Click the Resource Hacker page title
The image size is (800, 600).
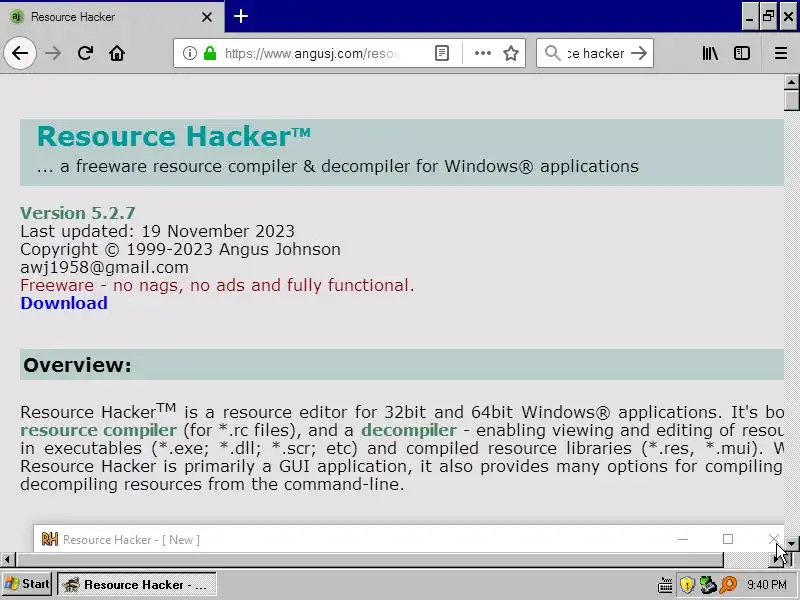pyautogui.click(x=173, y=136)
